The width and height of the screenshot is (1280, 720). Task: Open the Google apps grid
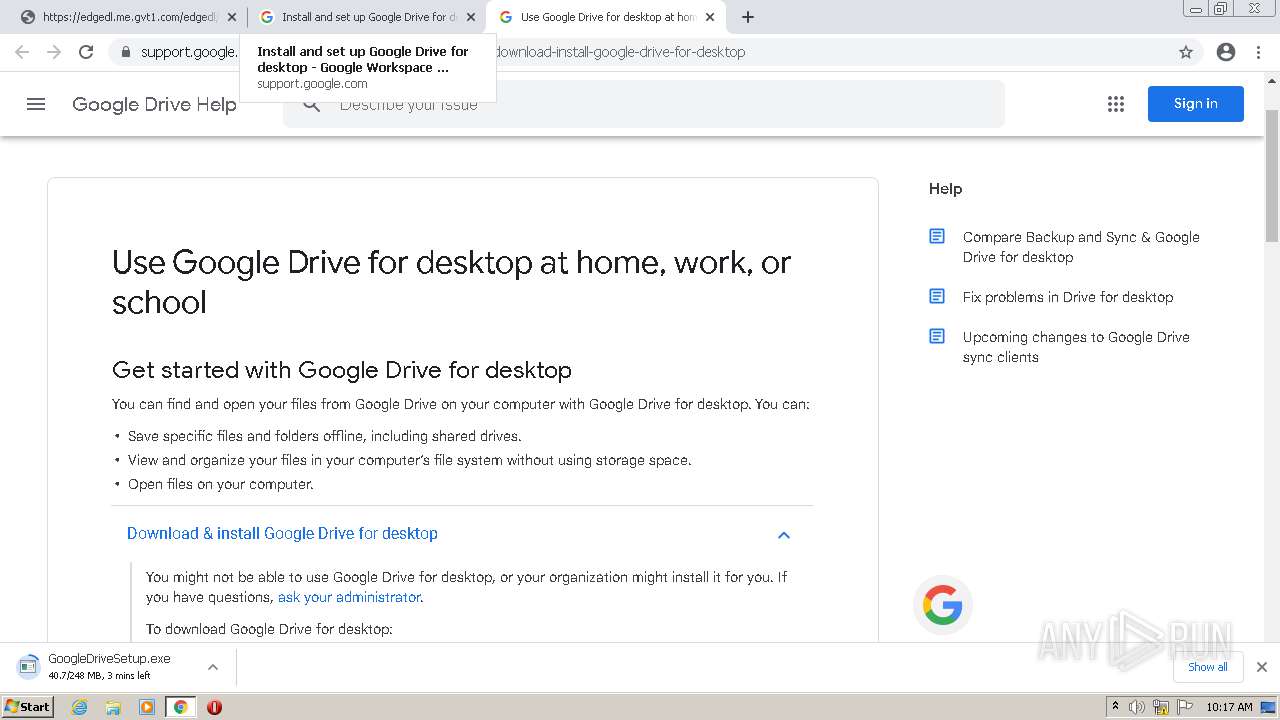pos(1116,104)
